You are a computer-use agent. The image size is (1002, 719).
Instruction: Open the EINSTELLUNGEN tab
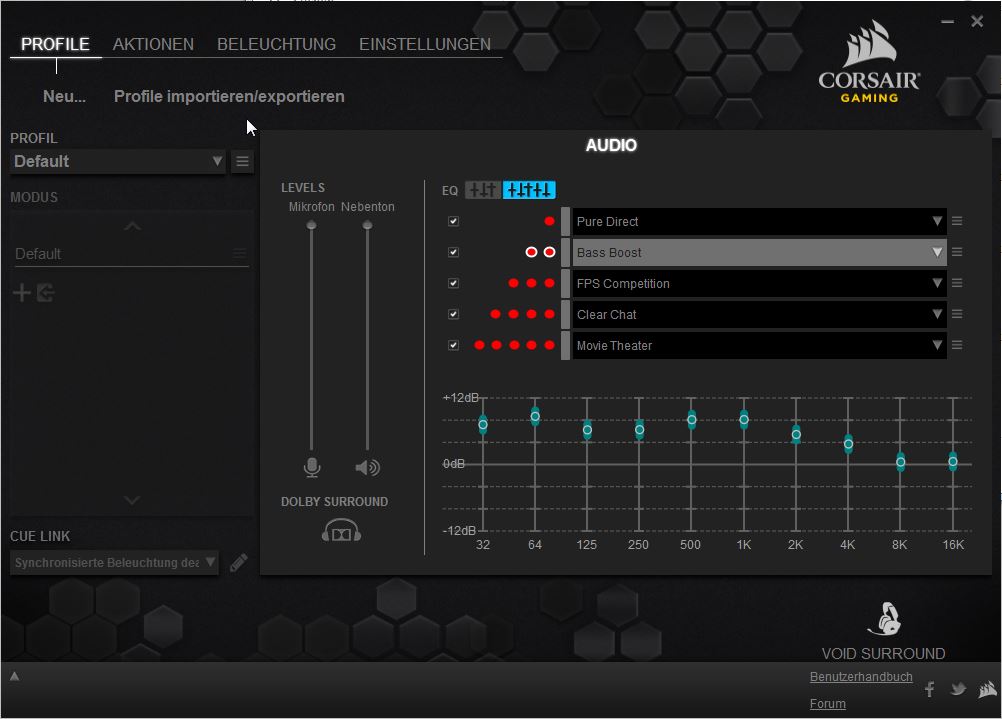click(x=425, y=44)
